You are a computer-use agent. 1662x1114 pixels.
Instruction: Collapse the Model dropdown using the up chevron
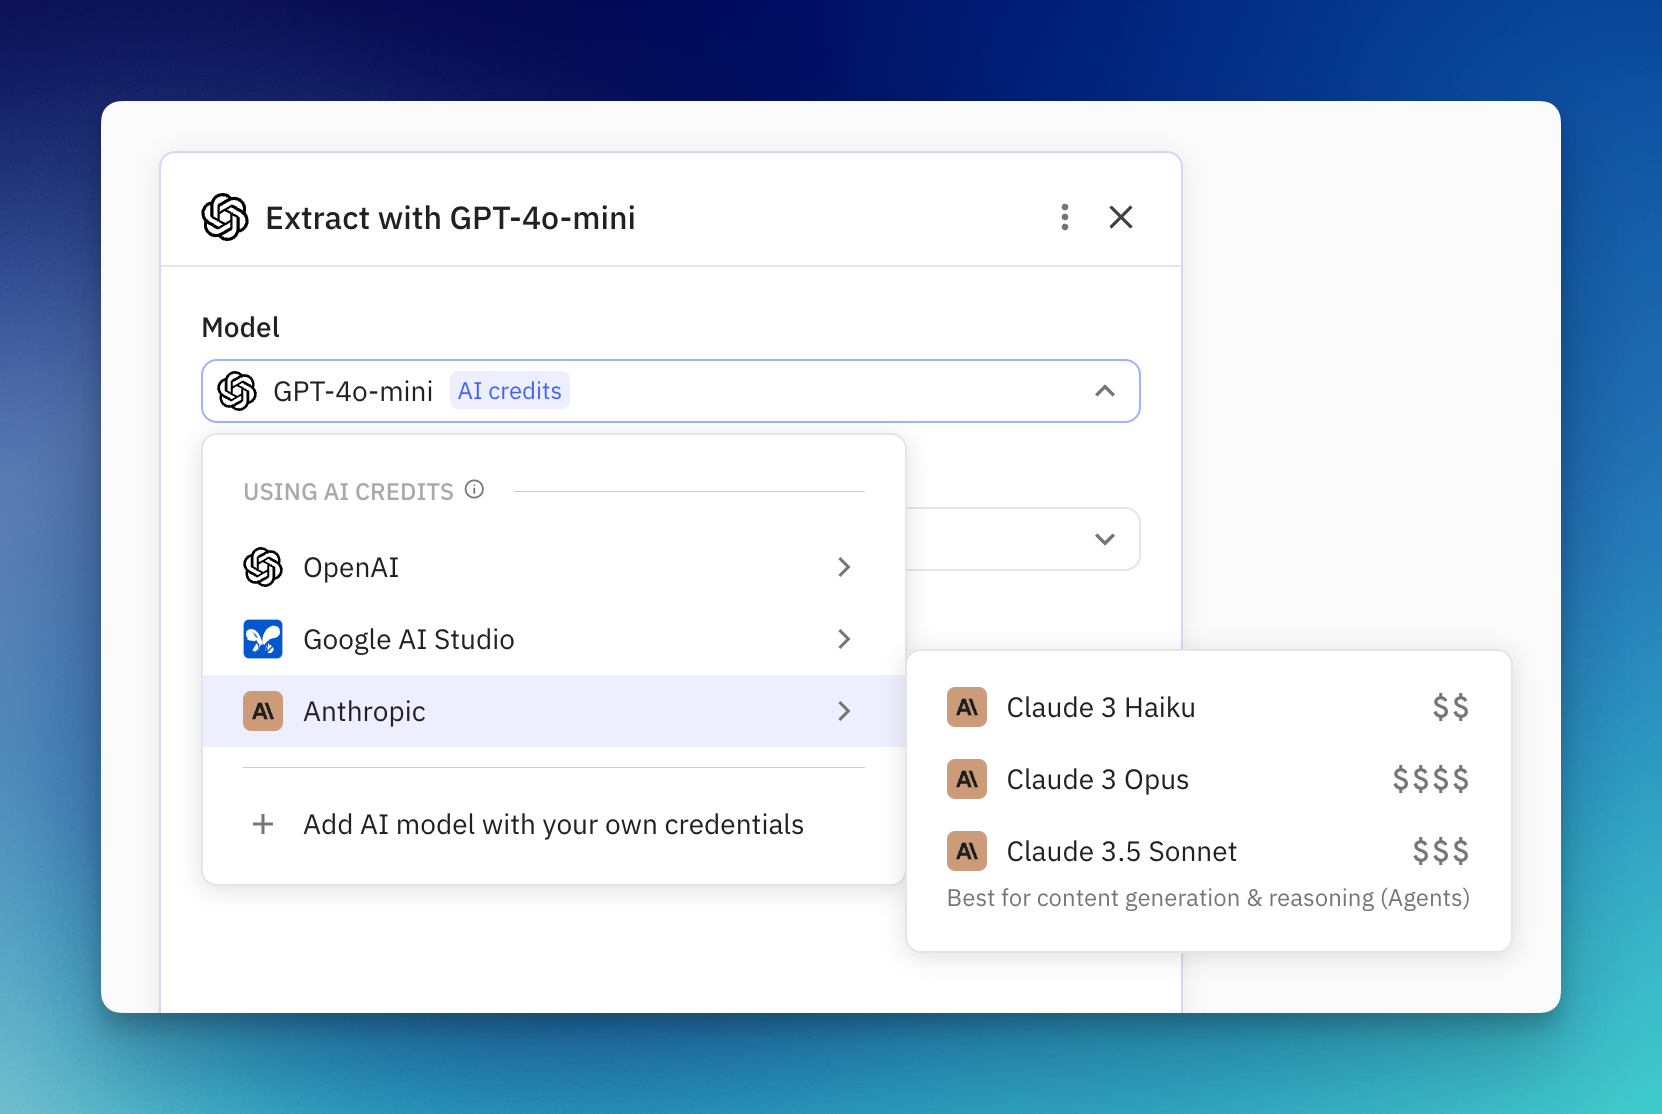pyautogui.click(x=1105, y=391)
